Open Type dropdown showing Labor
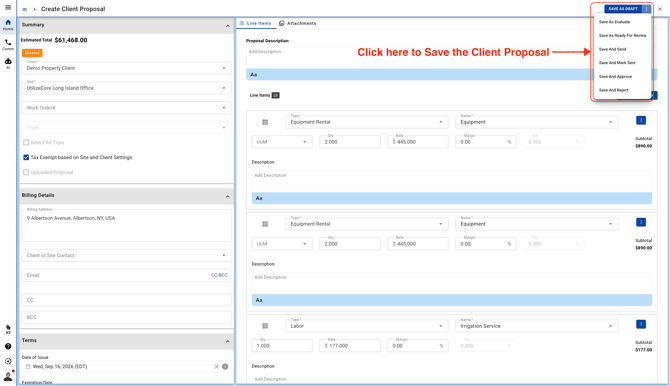The height and width of the screenshot is (386, 670). tap(367, 326)
